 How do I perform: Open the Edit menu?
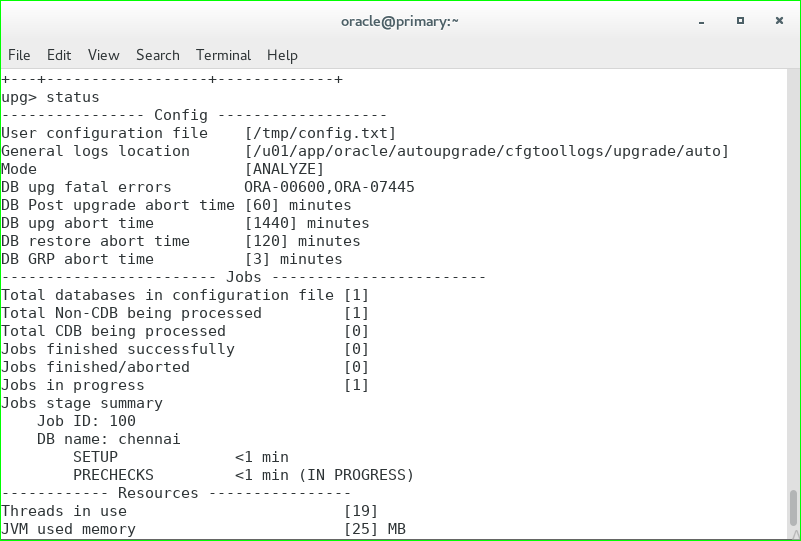[x=59, y=55]
